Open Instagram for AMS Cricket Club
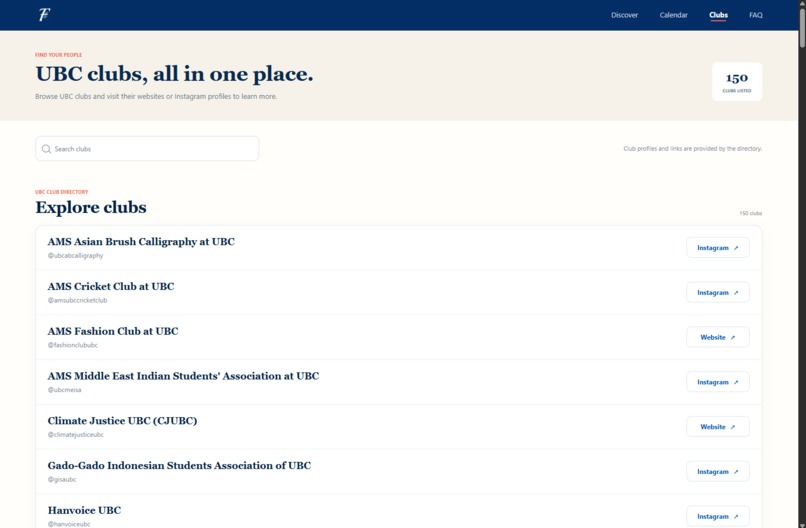The width and height of the screenshot is (806, 528). [x=718, y=293]
